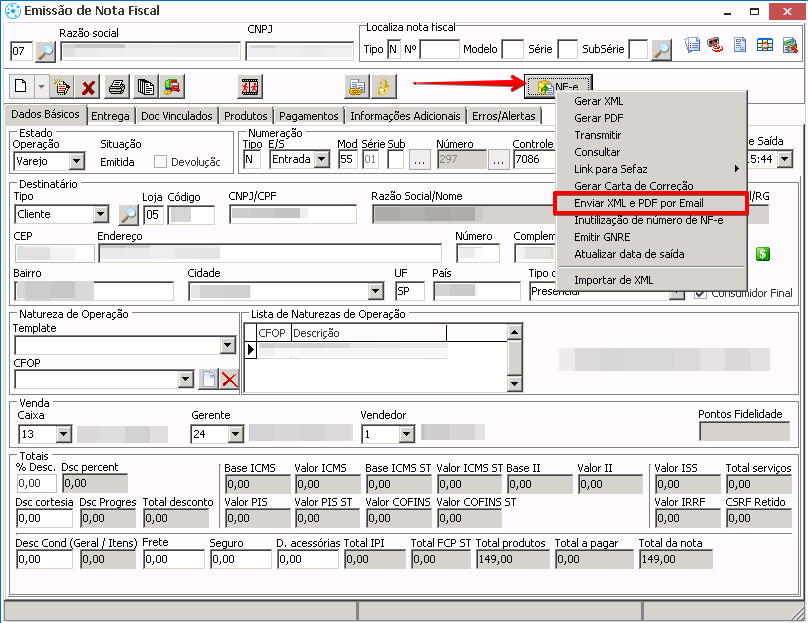This screenshot has width=808, height=623.
Task: Choose Consultar in the NF-e menu
Action: 652,152
